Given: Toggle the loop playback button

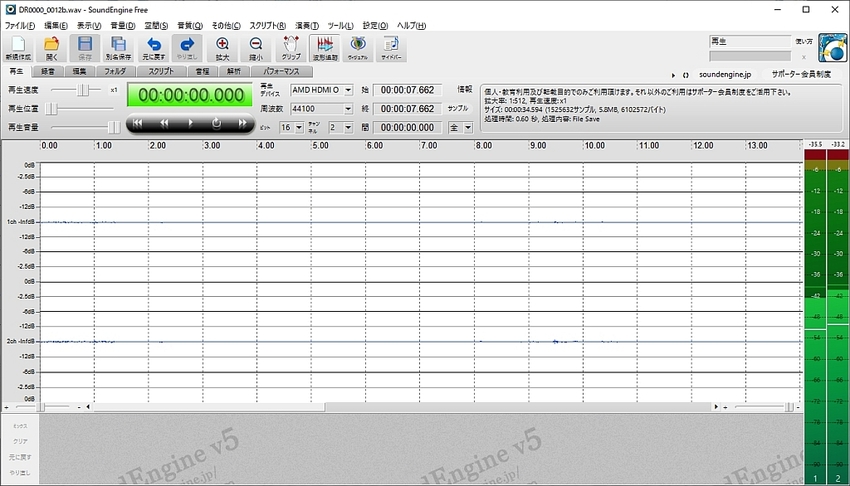Looking at the screenshot, I should 216,124.
